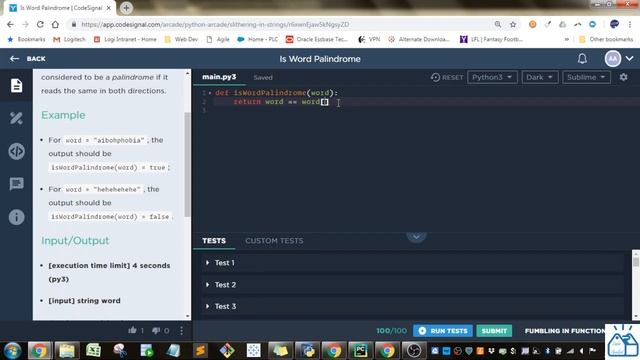Open the info icon in sidebar
This screenshot has height=360, width=640.
[16, 217]
